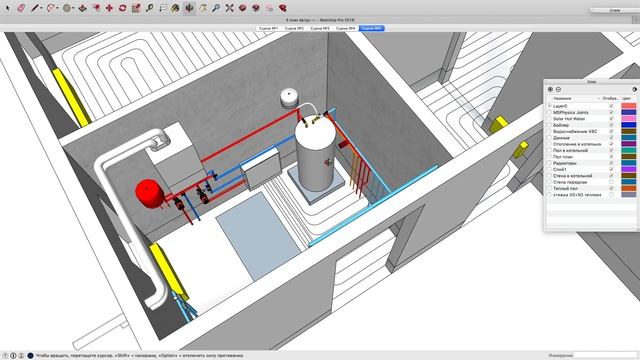640x360 pixels.
Task: Hide the Водоснабжение ХВС layer
Action: pos(611,131)
